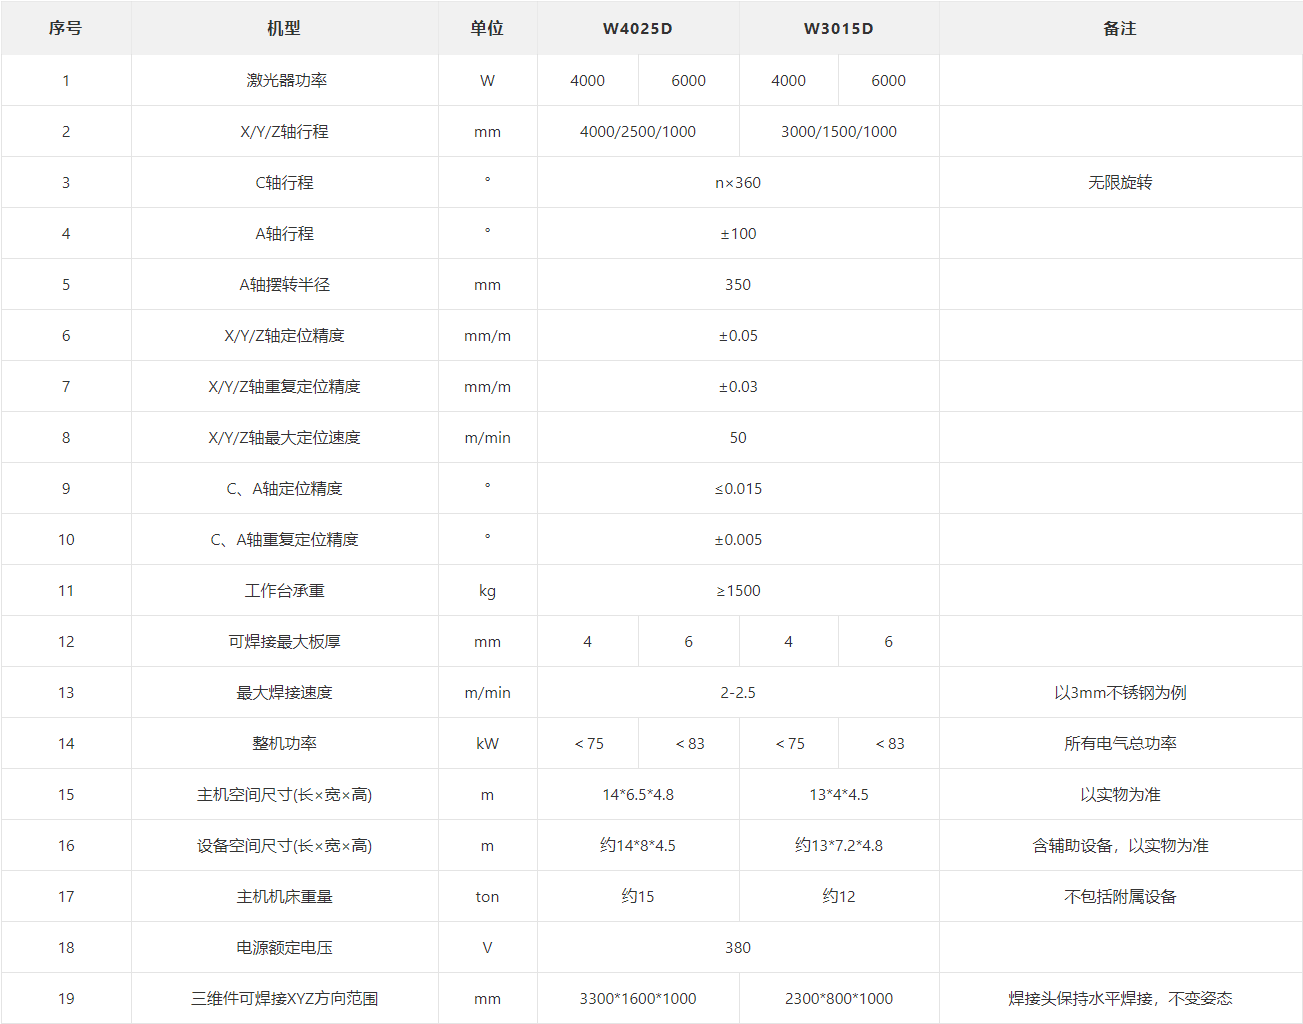Click the 单位 column header
The height and width of the screenshot is (1024, 1303).
(x=487, y=28)
